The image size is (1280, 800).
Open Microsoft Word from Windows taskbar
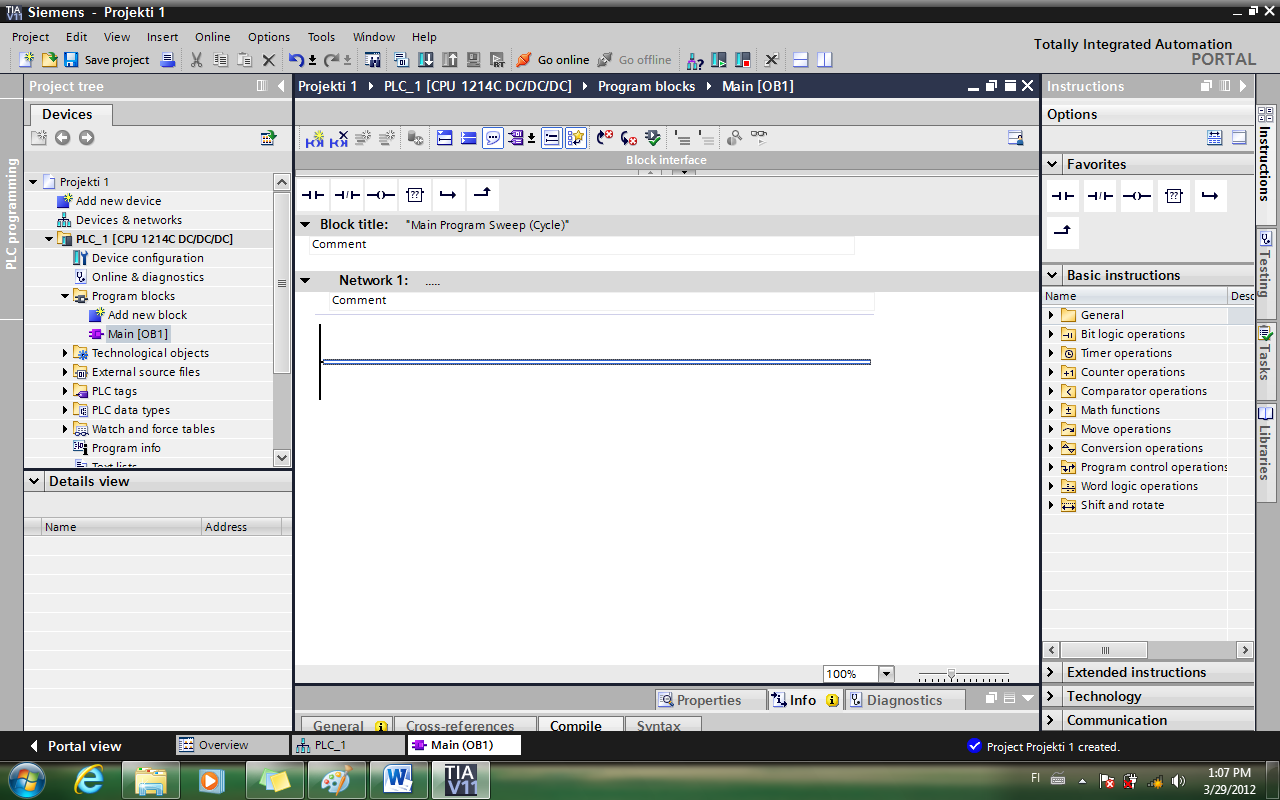pos(397,779)
